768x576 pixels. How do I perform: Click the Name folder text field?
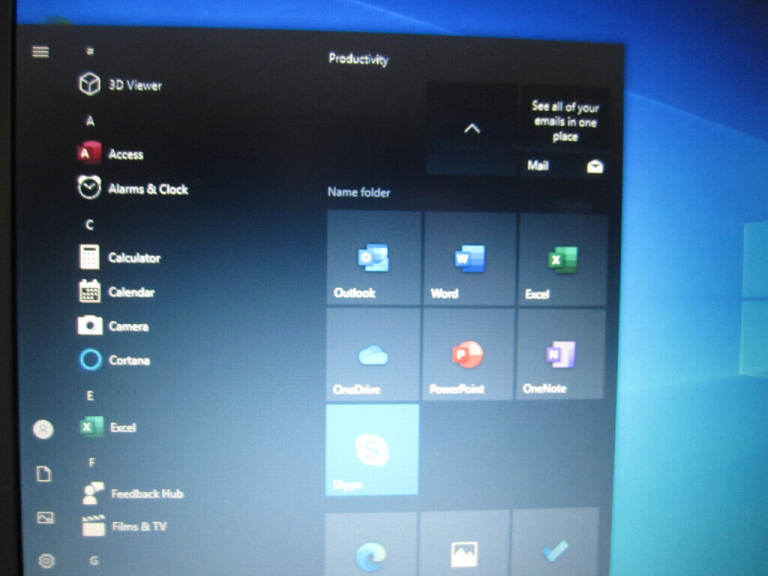359,192
